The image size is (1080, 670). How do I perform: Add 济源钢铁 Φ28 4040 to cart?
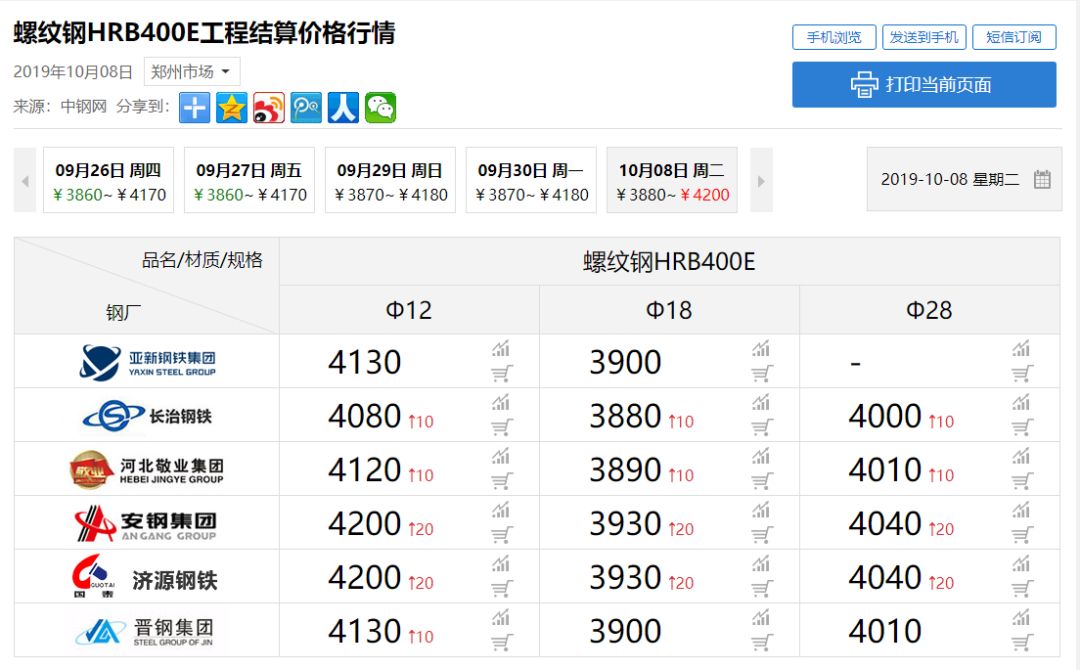click(x=1021, y=589)
